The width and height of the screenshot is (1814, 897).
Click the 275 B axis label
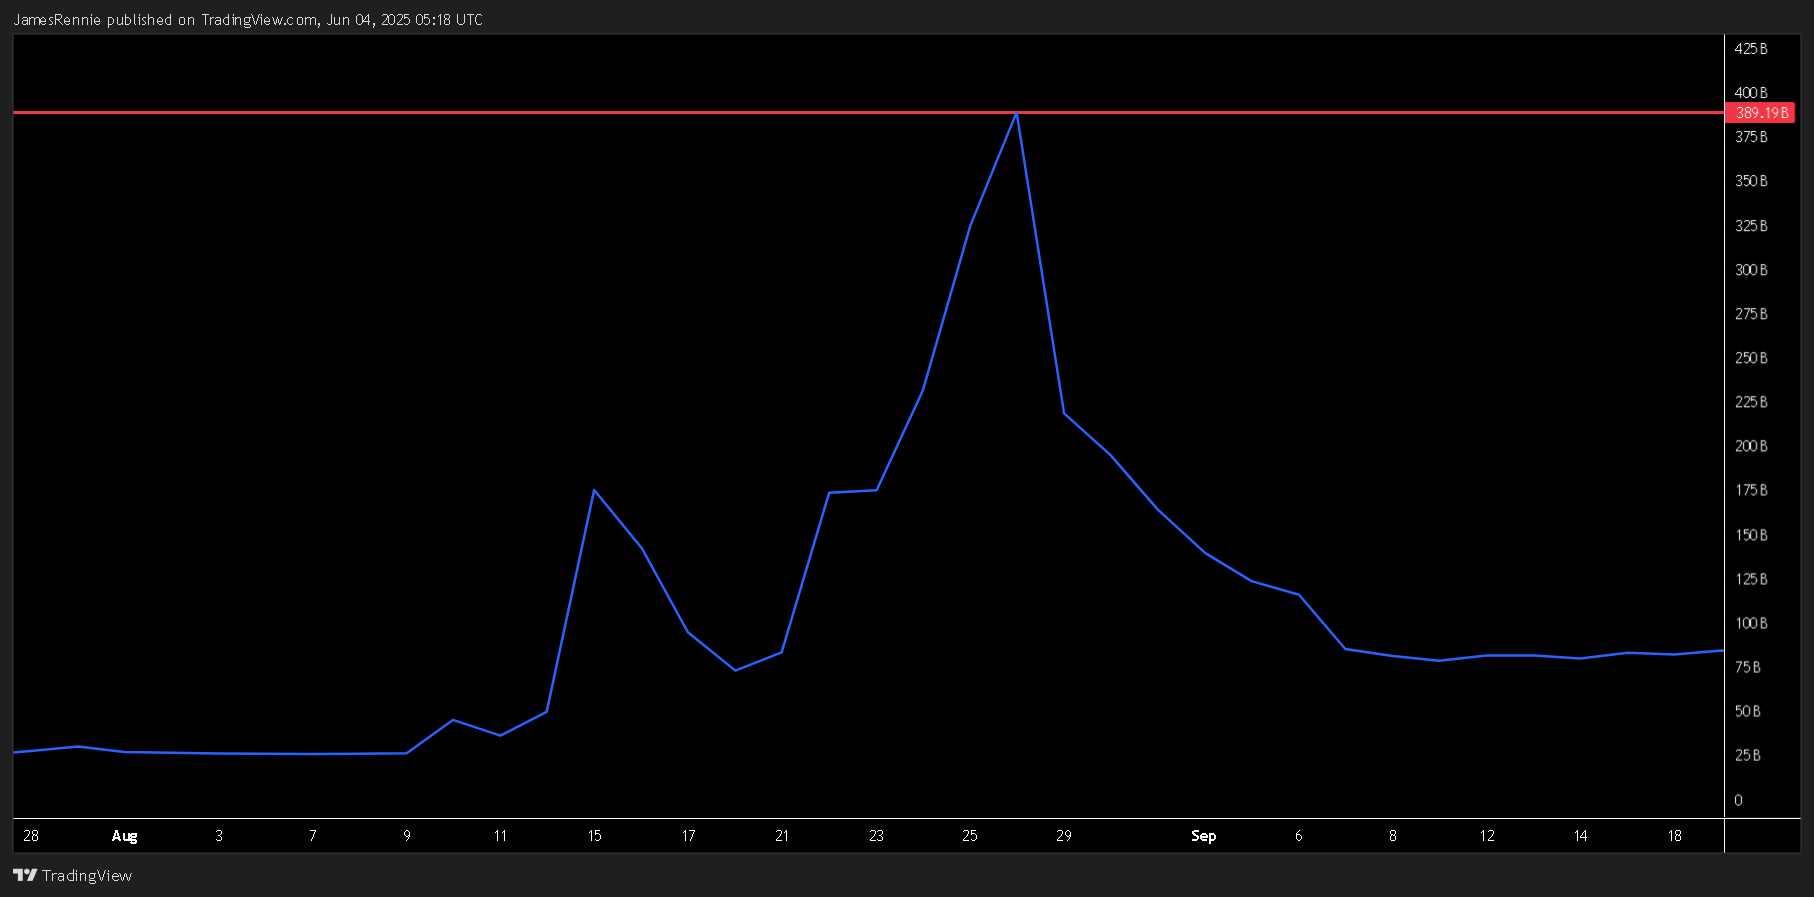click(1751, 314)
